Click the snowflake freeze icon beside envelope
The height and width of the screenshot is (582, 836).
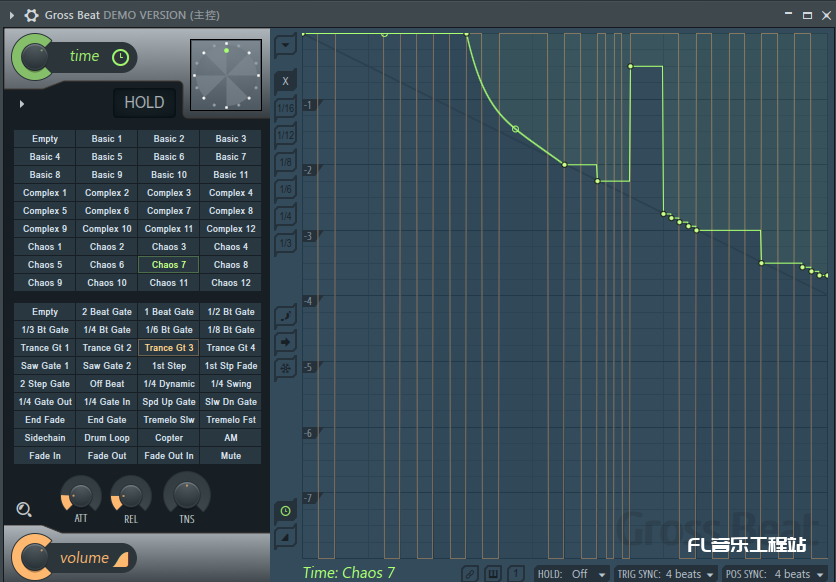pyautogui.click(x=285, y=369)
